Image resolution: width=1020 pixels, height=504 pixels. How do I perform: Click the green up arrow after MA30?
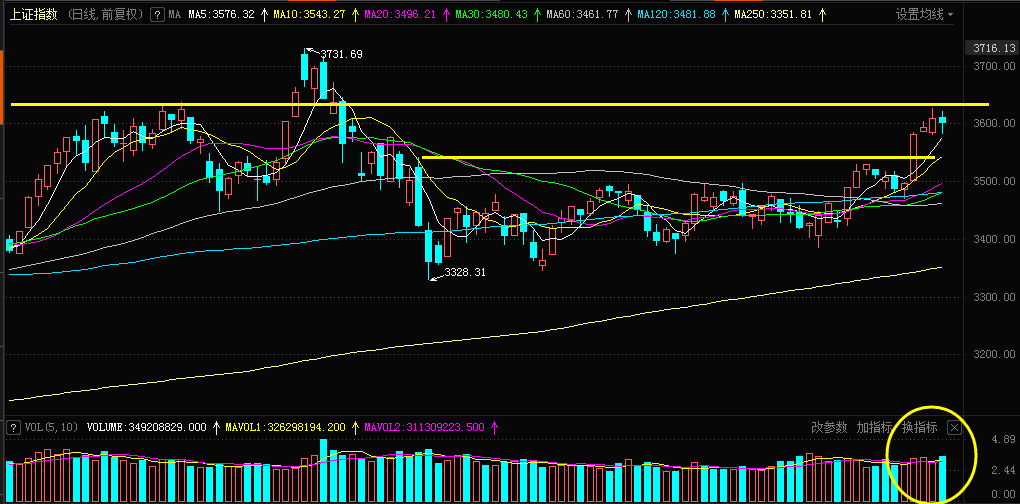[537, 14]
